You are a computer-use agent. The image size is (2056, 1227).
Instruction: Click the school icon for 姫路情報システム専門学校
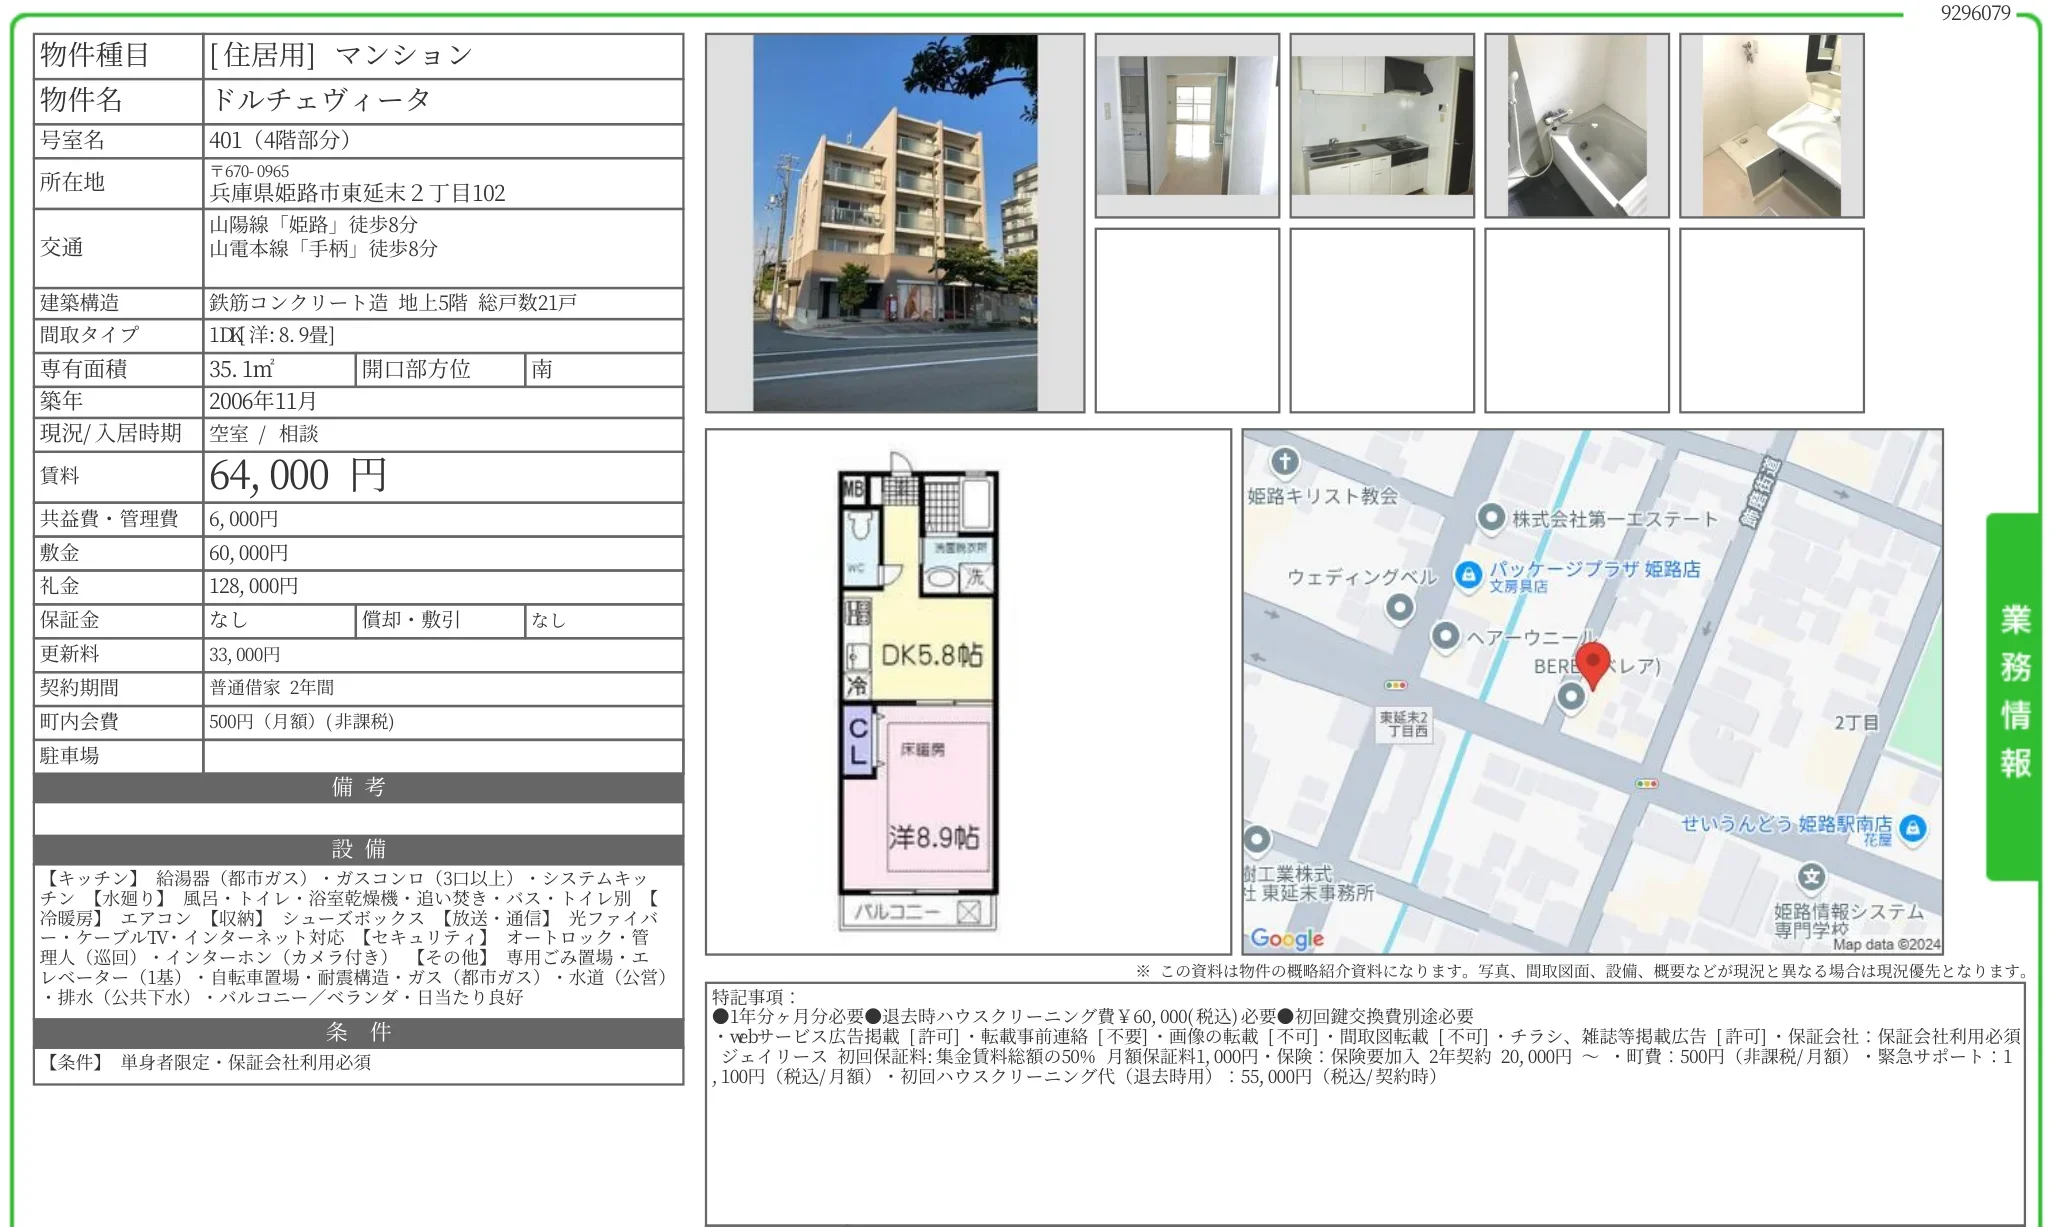(x=1811, y=878)
